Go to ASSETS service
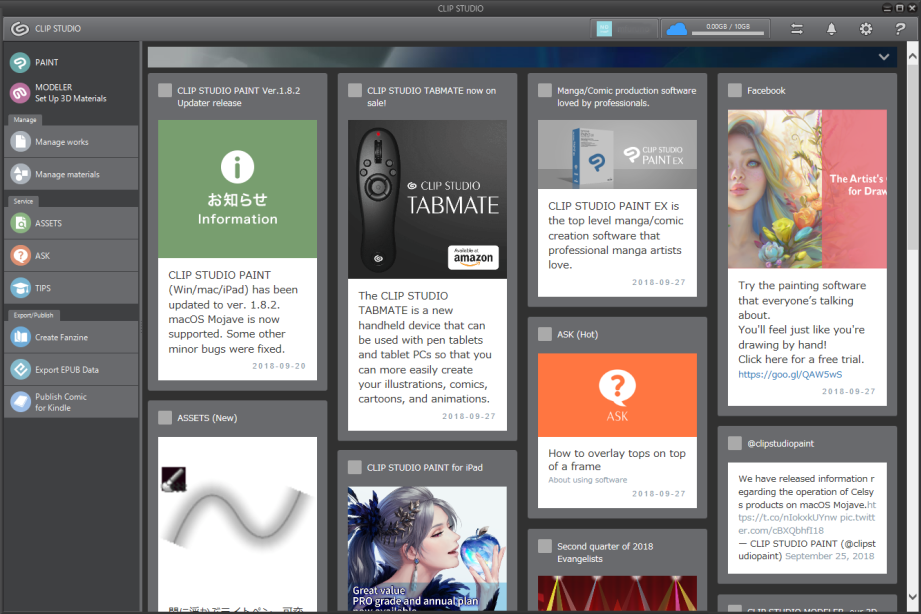This screenshot has width=921, height=614. [x=71, y=223]
